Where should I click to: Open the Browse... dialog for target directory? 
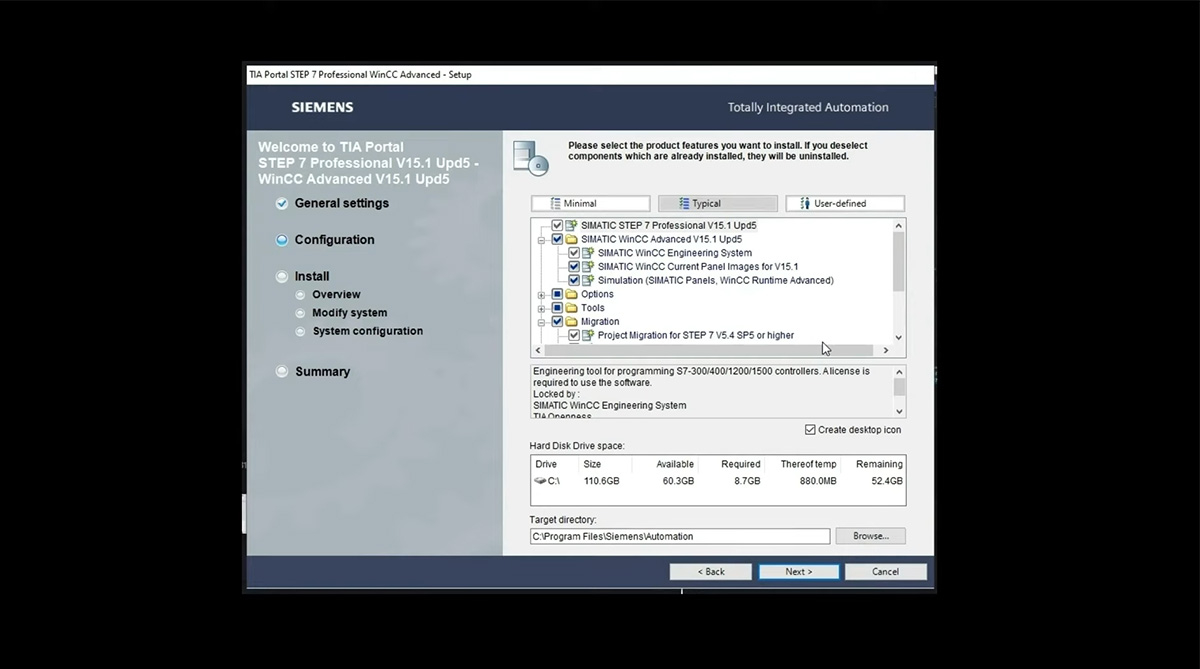tap(870, 536)
